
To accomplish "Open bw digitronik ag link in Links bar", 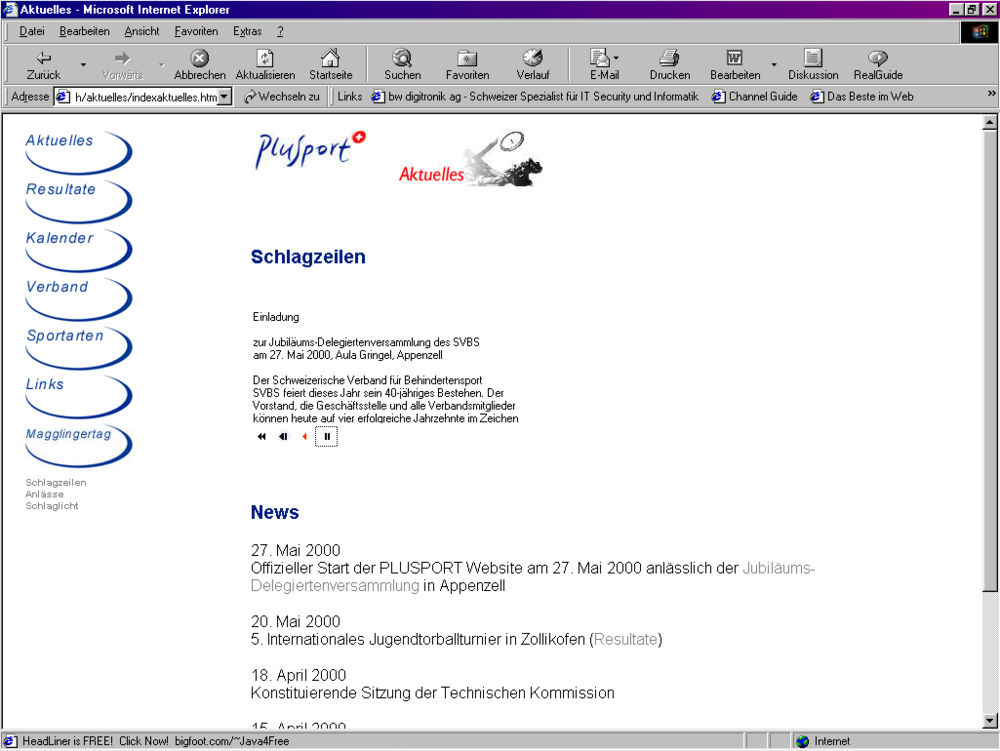I will pos(535,97).
